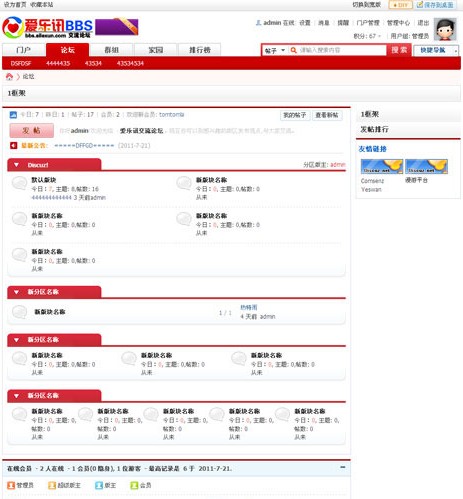Viewport: 463px width, 499px height.
Task: Open 查看新帖 view new posts
Action: [327, 115]
